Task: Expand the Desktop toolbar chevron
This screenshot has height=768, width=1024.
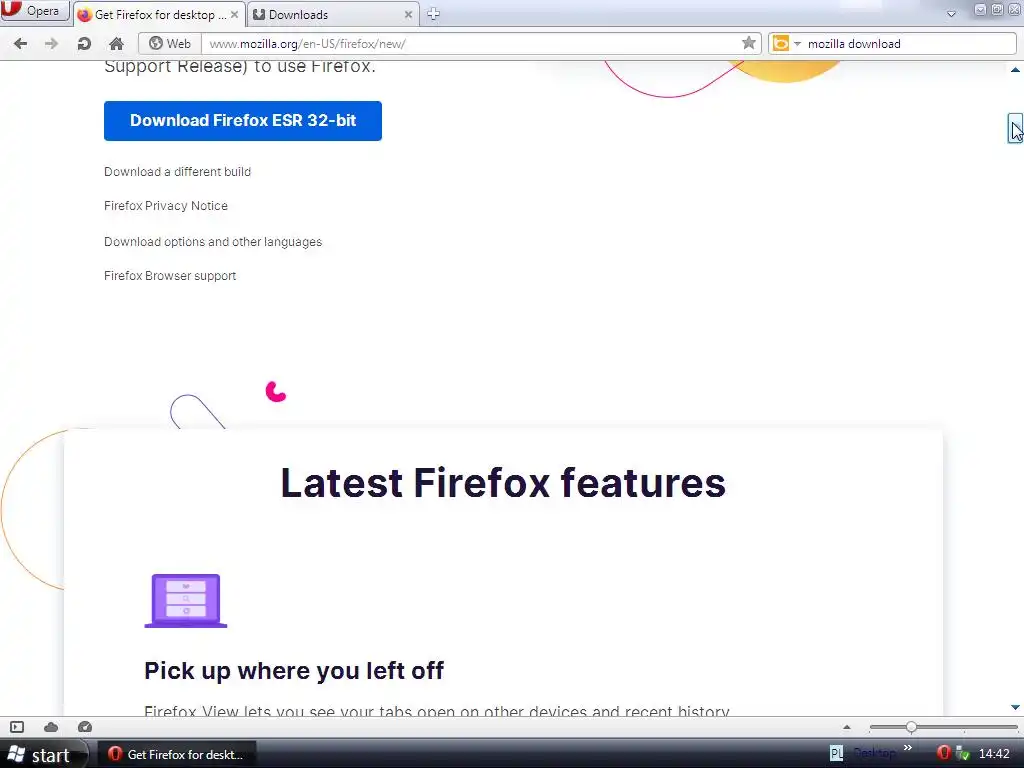Action: point(907,748)
